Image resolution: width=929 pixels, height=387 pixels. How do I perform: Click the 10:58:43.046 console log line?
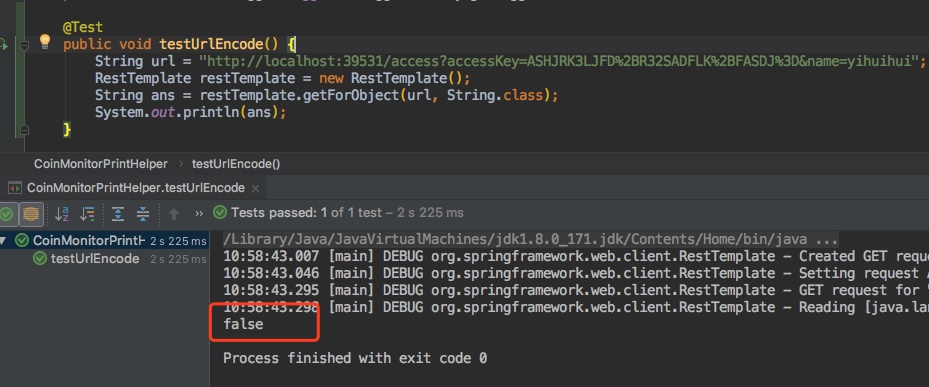(x=576, y=274)
